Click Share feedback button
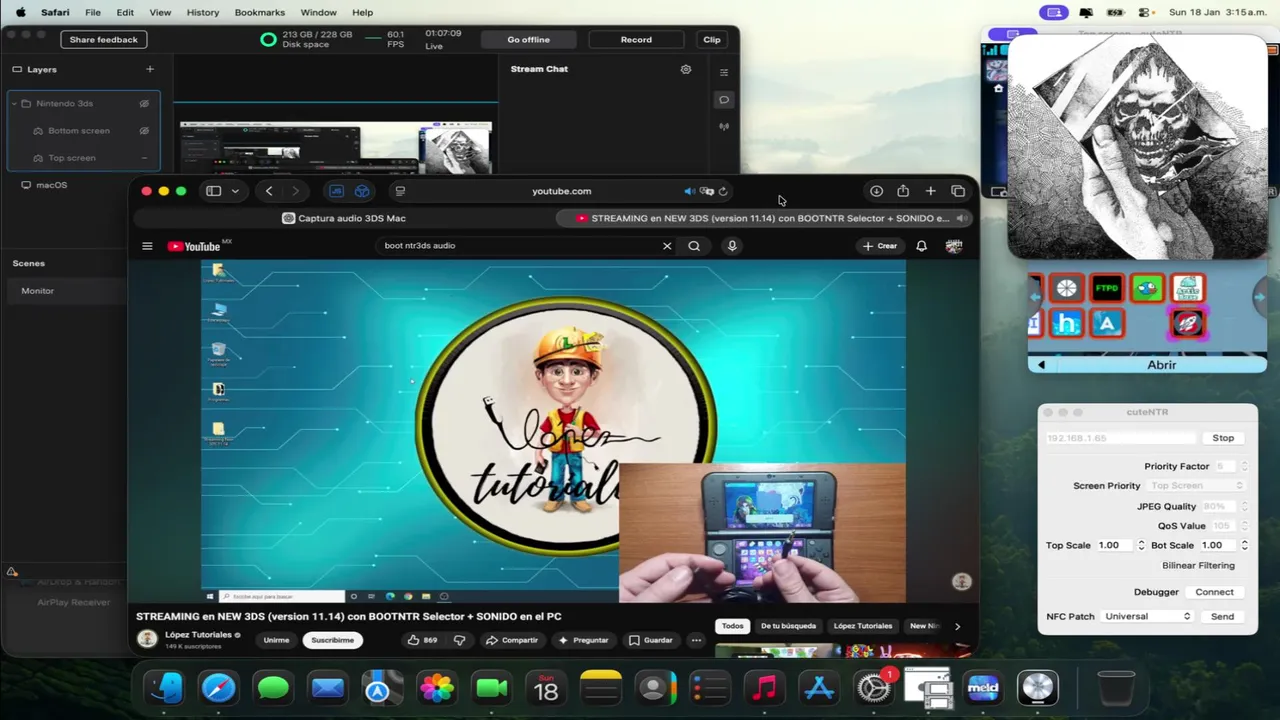This screenshot has width=1280, height=720. [104, 40]
